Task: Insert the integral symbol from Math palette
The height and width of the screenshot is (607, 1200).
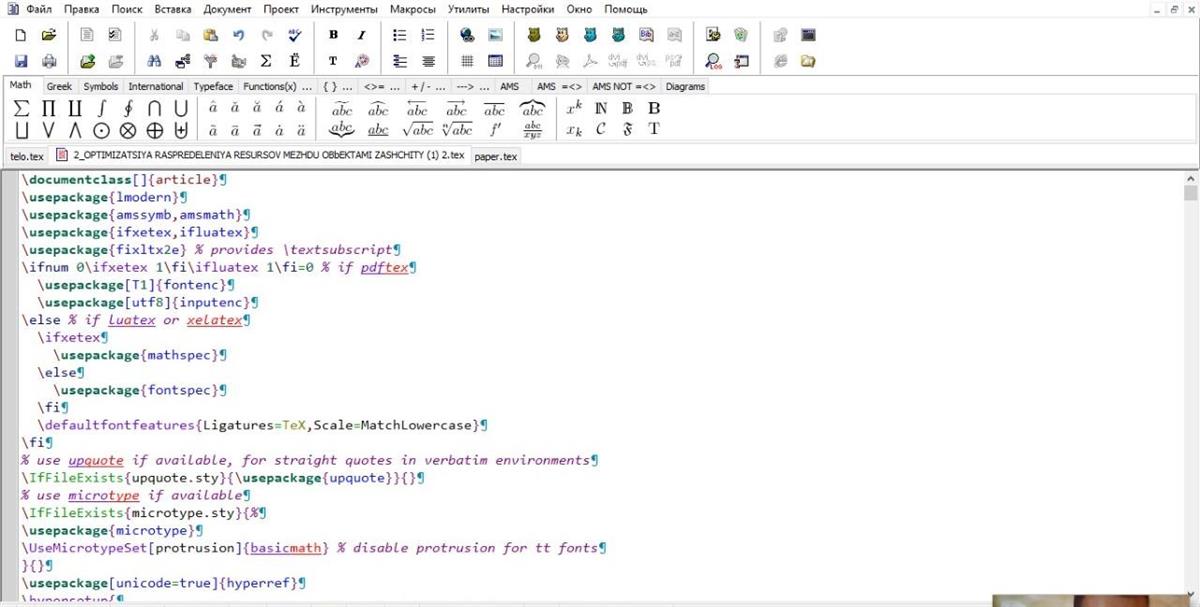Action: pos(101,108)
